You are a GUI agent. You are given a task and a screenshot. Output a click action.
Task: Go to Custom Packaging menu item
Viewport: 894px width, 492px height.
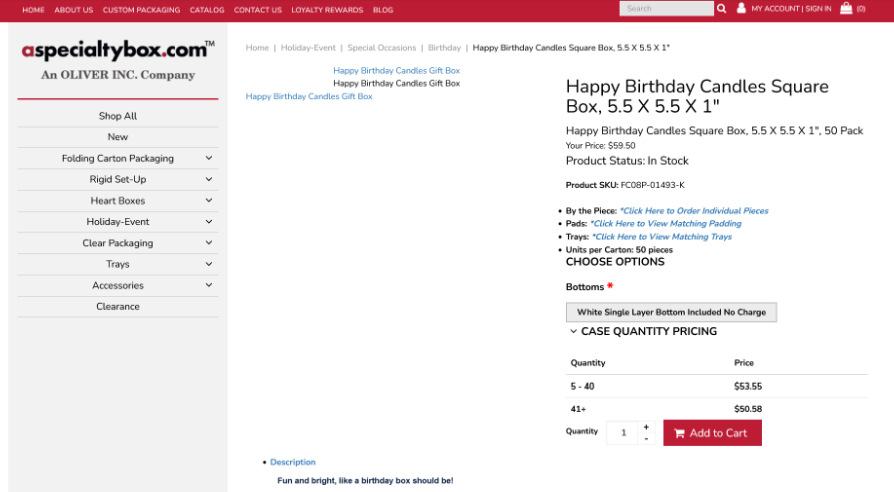pos(141,10)
